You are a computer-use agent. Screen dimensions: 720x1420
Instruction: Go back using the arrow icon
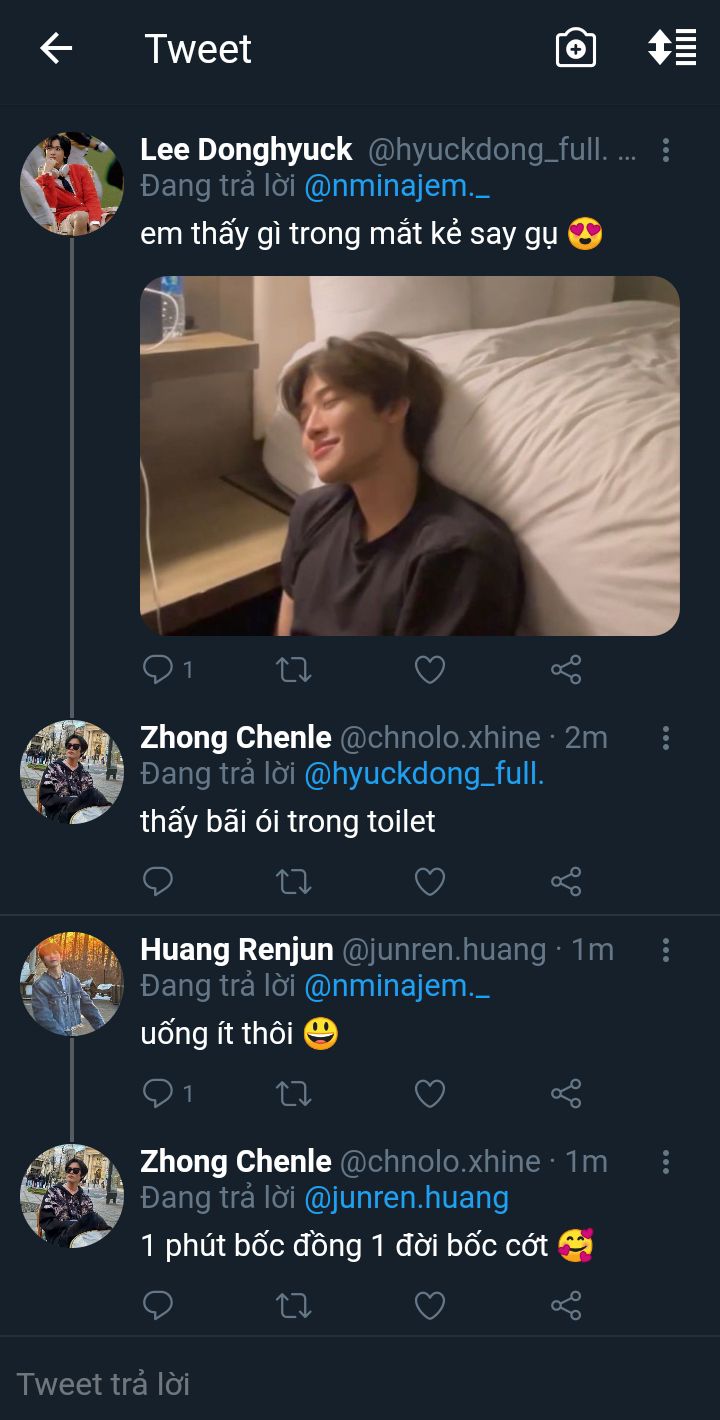tap(56, 48)
